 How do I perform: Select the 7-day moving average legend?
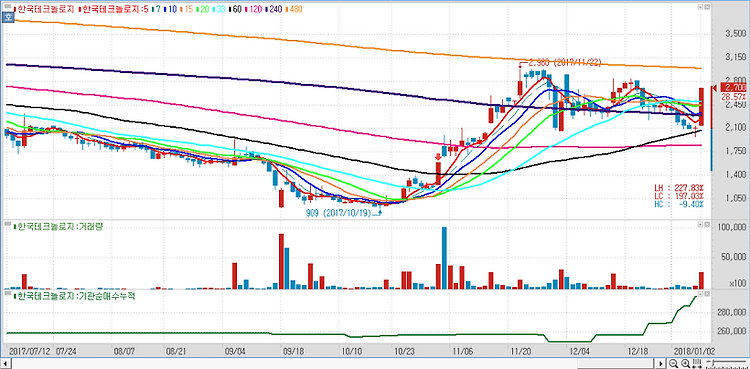(x=156, y=9)
